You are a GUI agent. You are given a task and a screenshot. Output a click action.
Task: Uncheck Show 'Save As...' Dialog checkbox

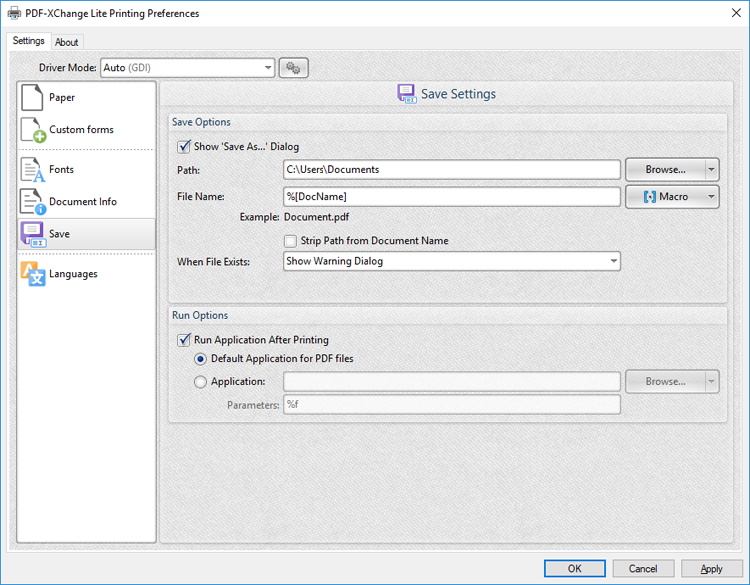coord(184,147)
